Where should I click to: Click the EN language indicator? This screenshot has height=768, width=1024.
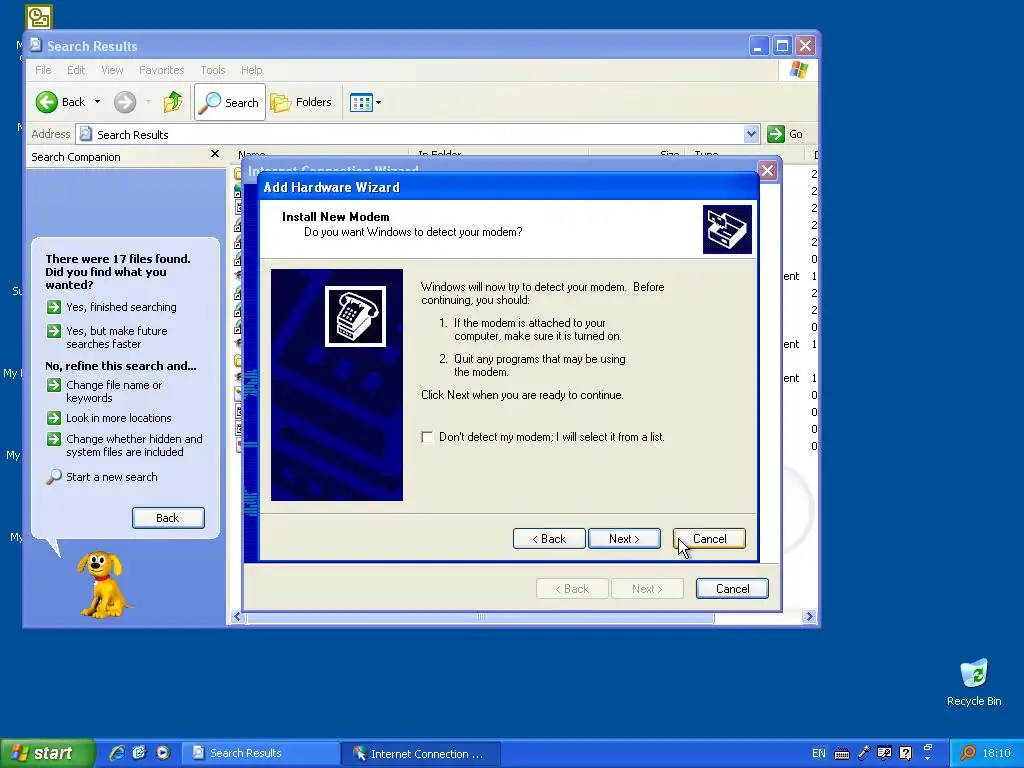[818, 754]
